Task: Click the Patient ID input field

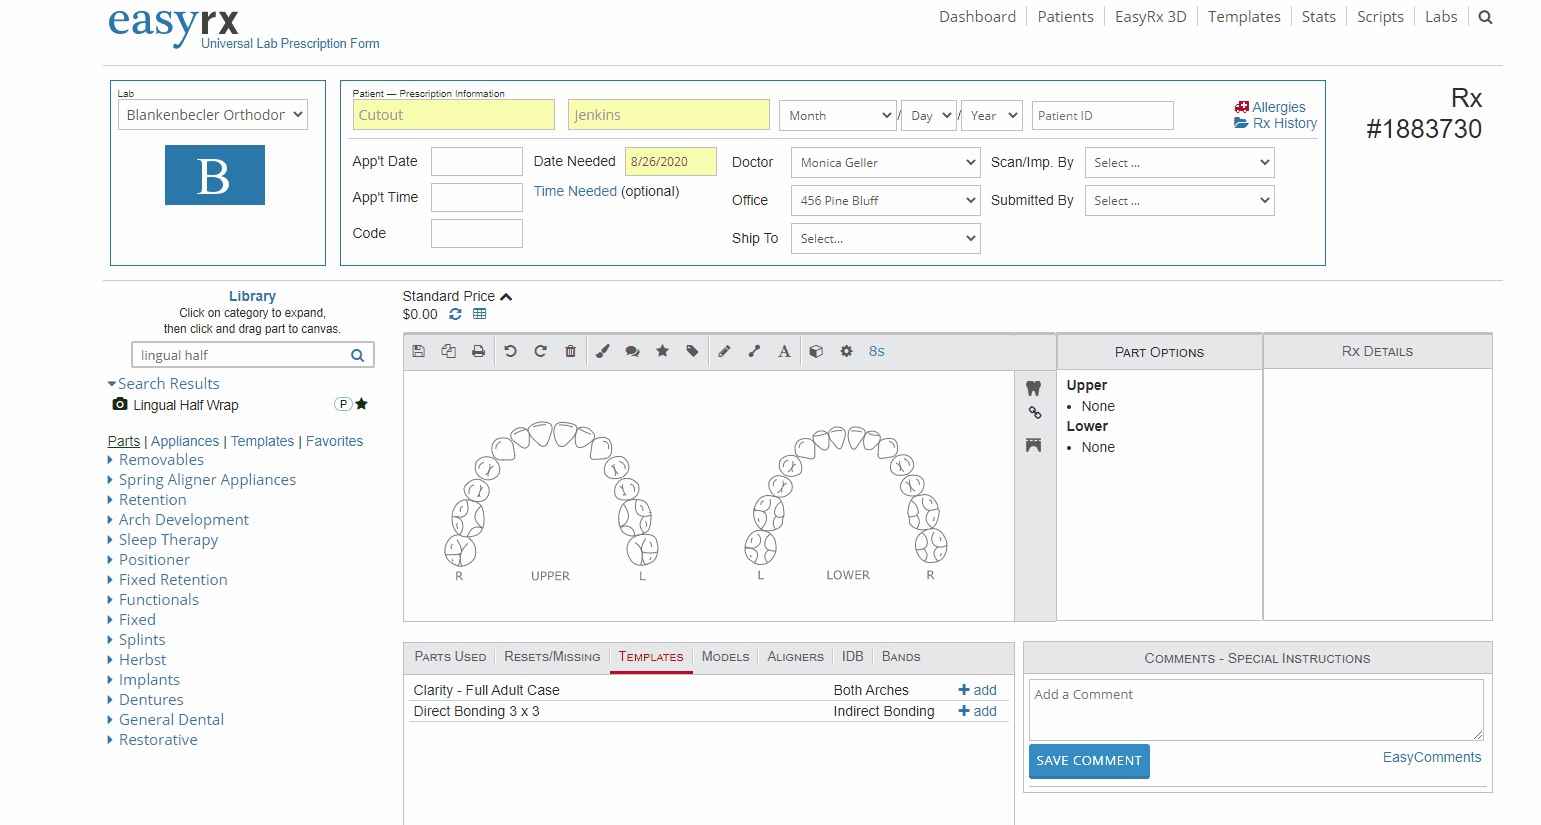Action: (x=1103, y=115)
